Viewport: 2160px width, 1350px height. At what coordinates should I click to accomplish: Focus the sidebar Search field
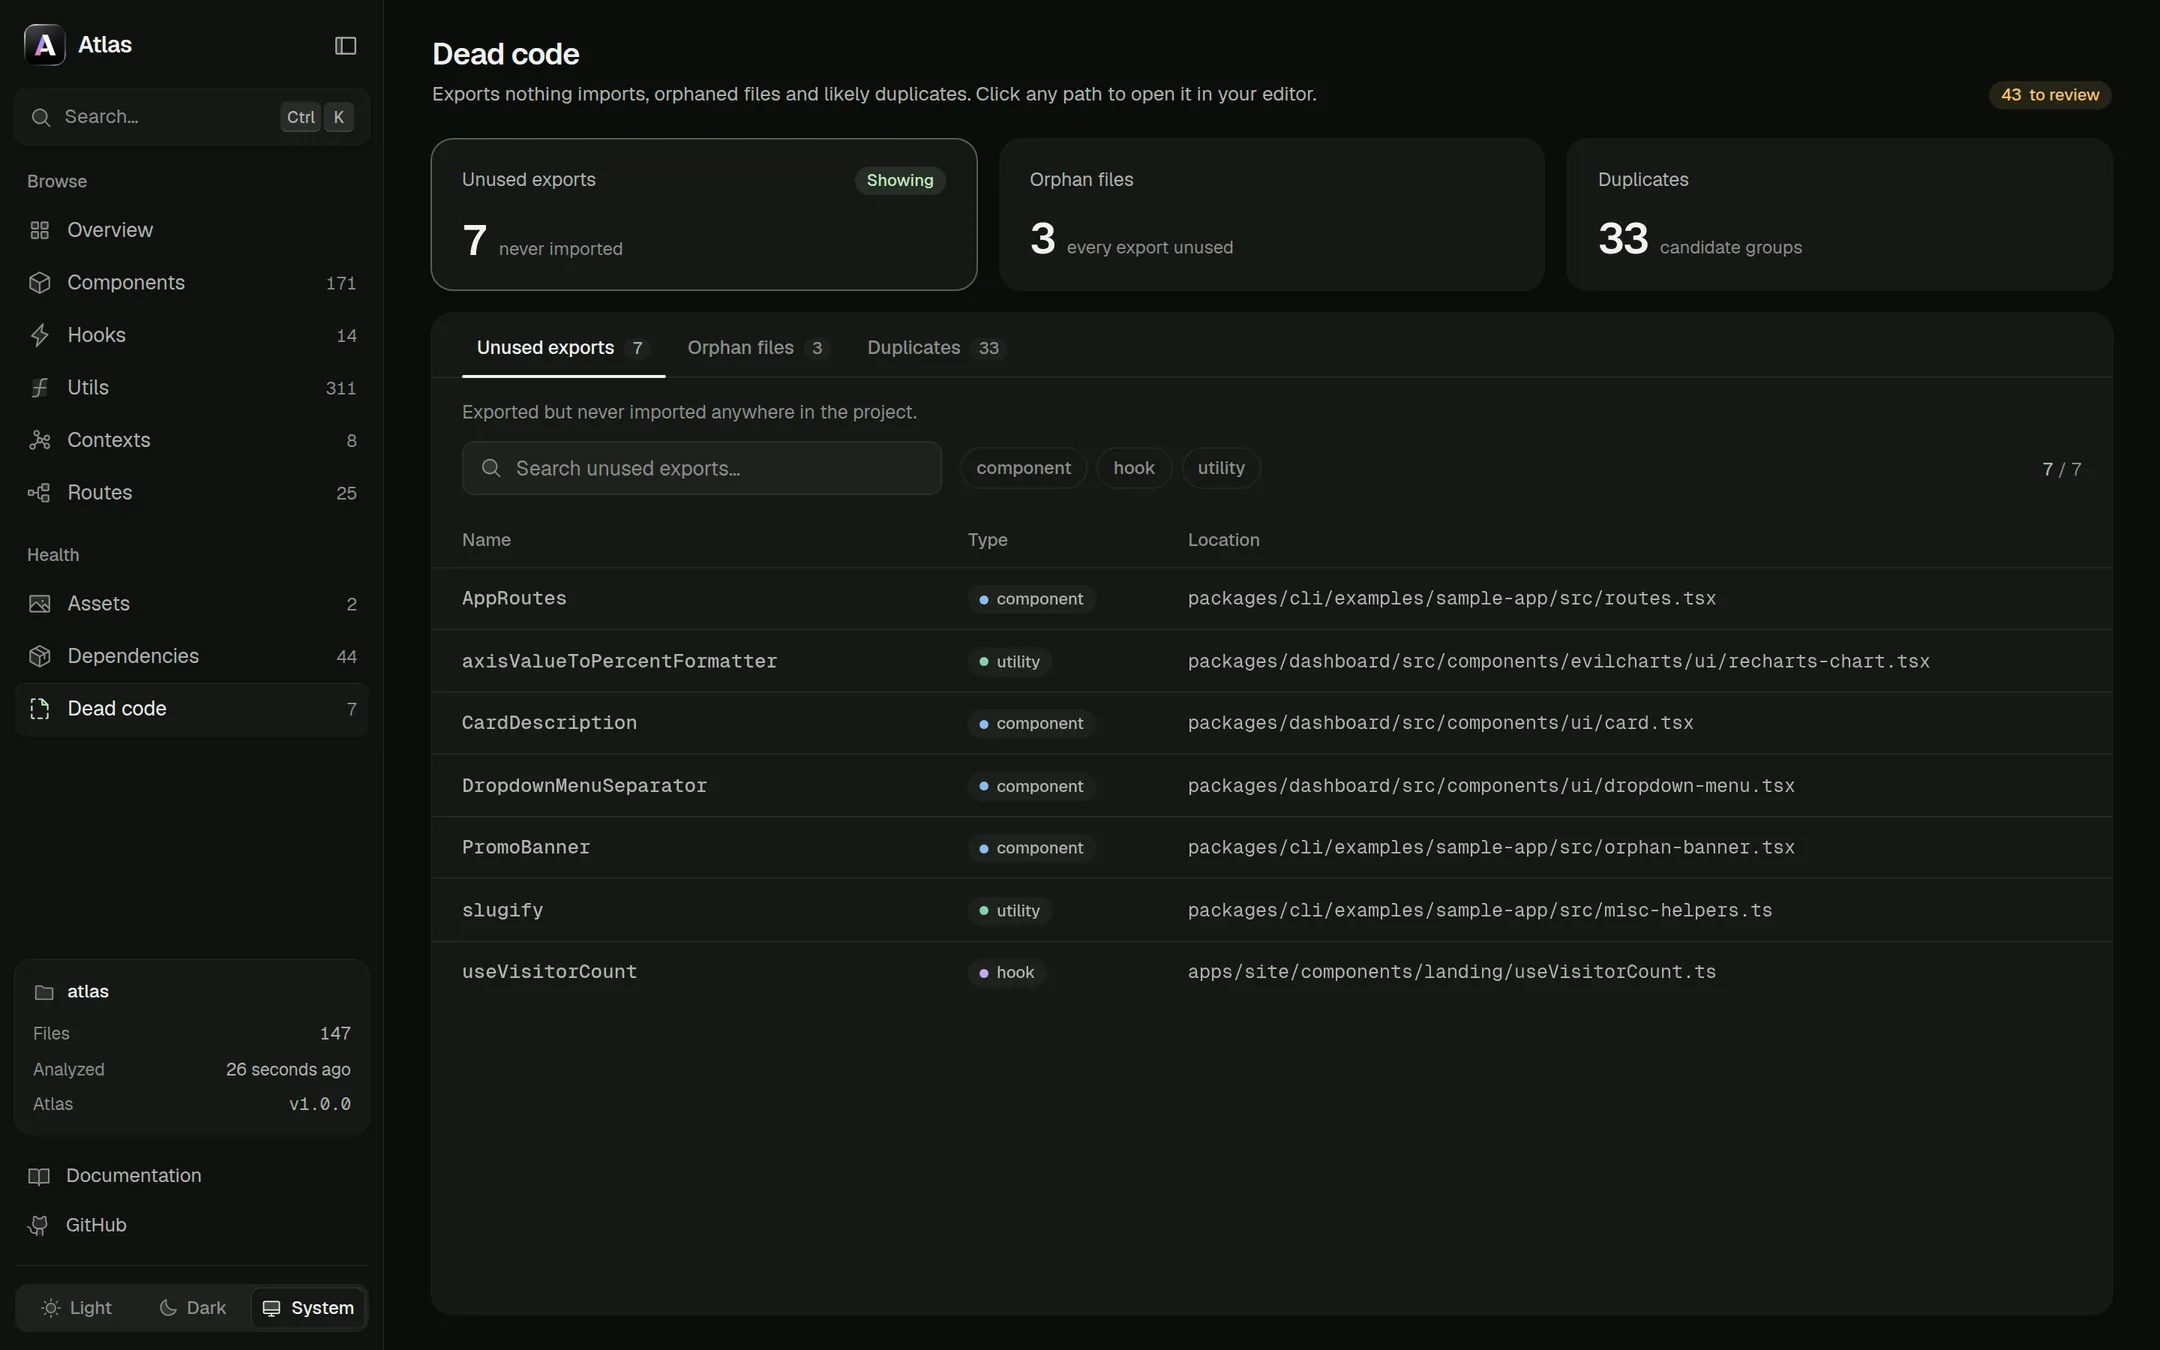point(192,117)
